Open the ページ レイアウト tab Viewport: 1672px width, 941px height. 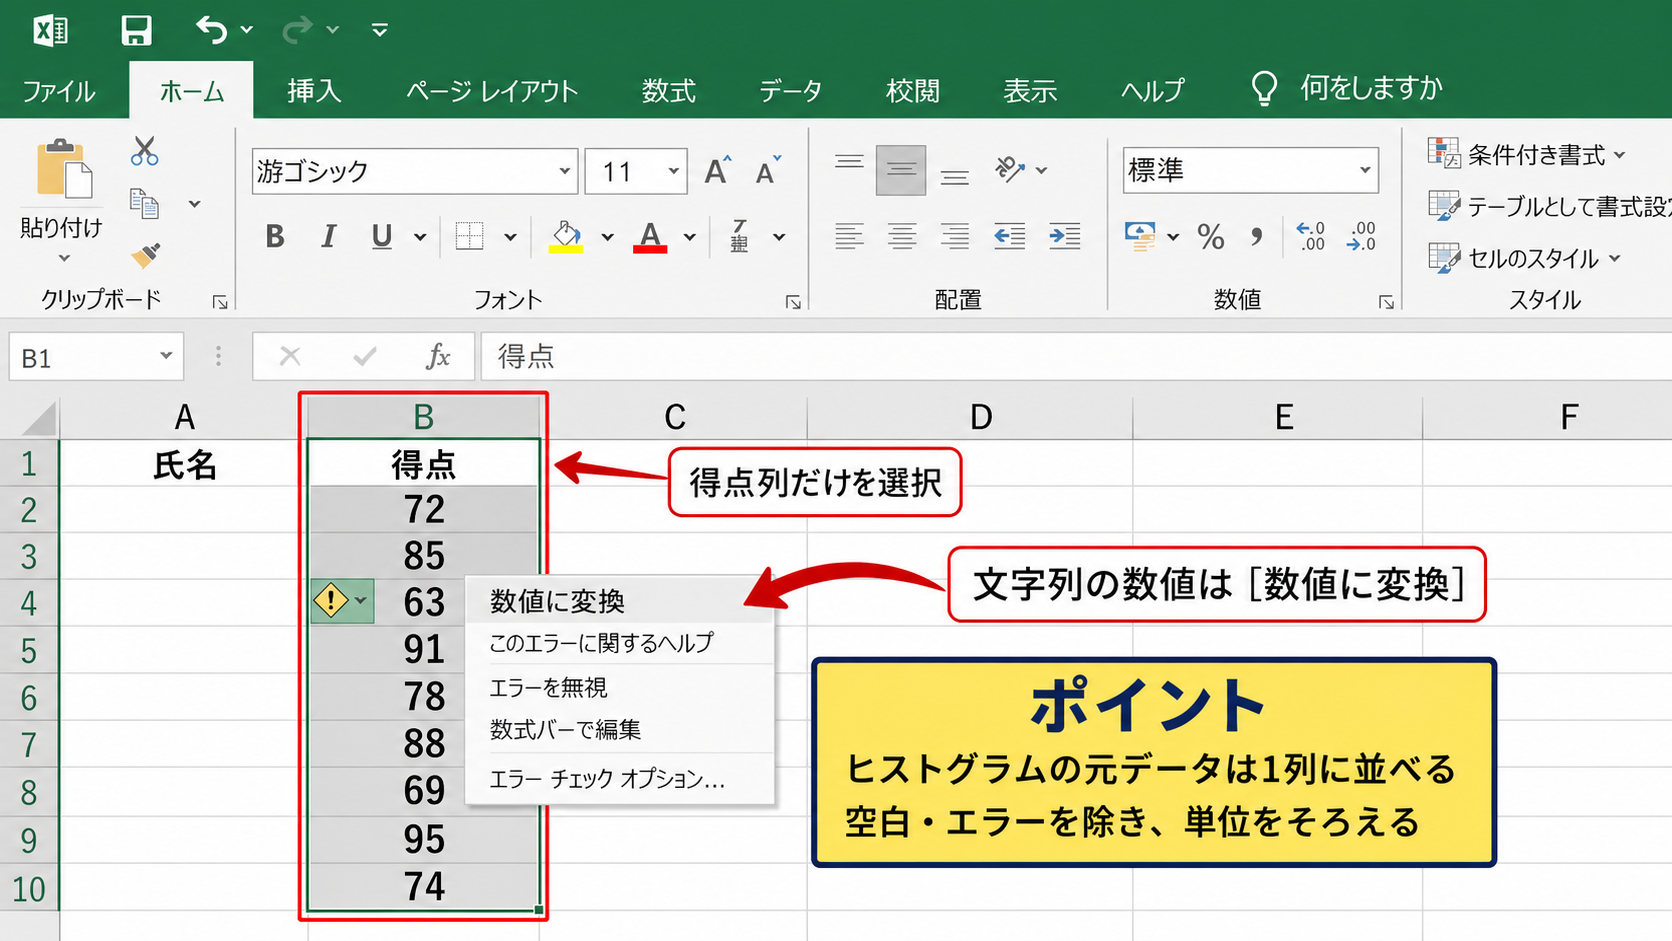[x=492, y=91]
